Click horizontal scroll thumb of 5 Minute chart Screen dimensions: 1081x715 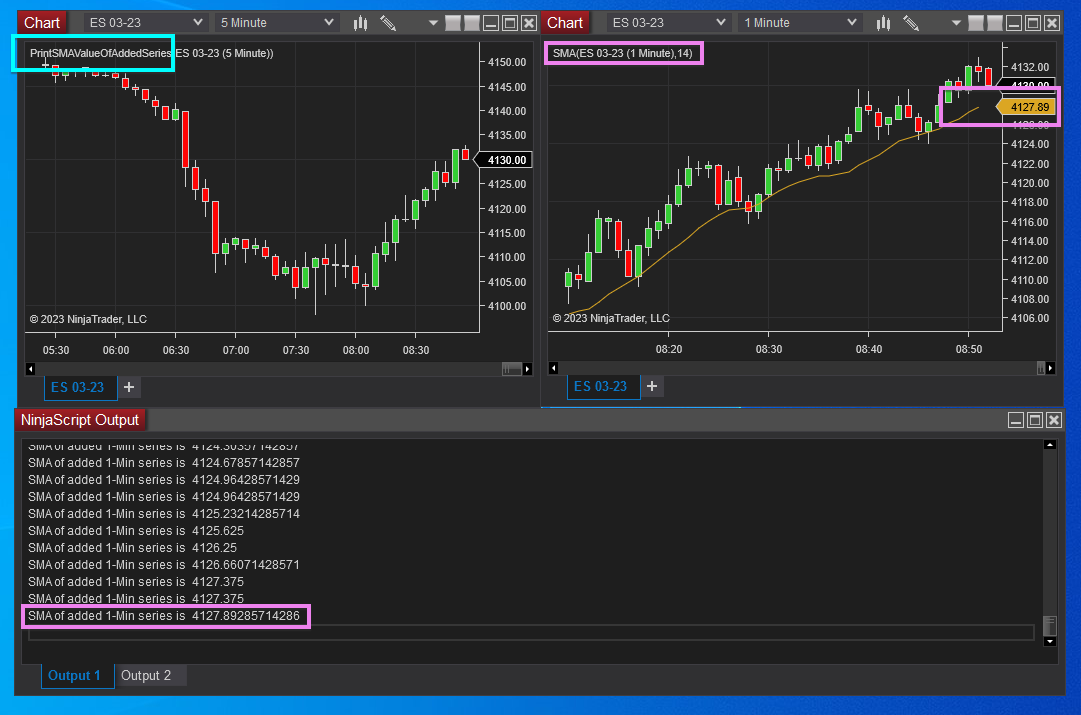pos(512,369)
